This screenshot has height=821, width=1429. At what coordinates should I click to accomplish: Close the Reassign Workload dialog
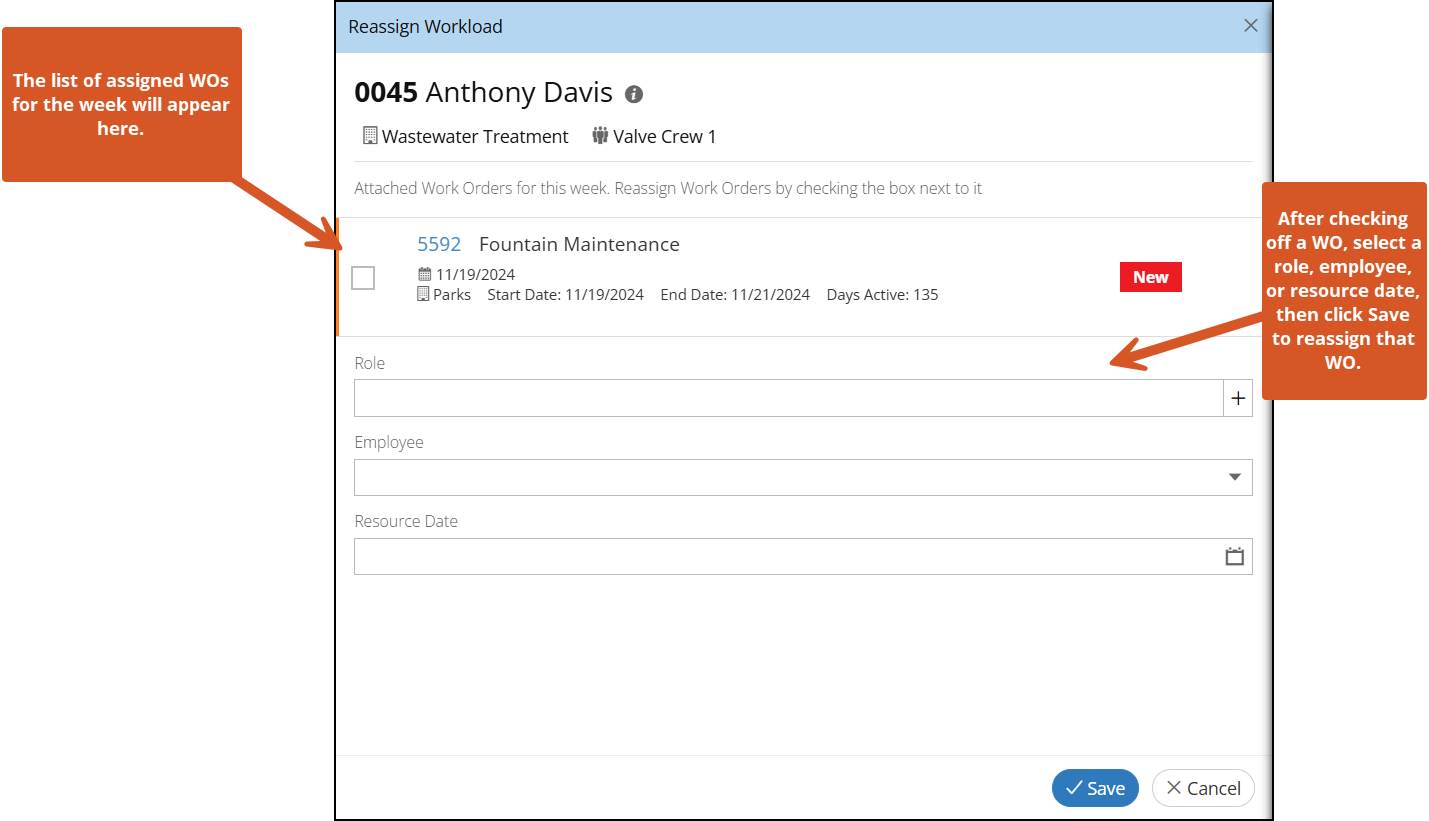[x=1250, y=26]
